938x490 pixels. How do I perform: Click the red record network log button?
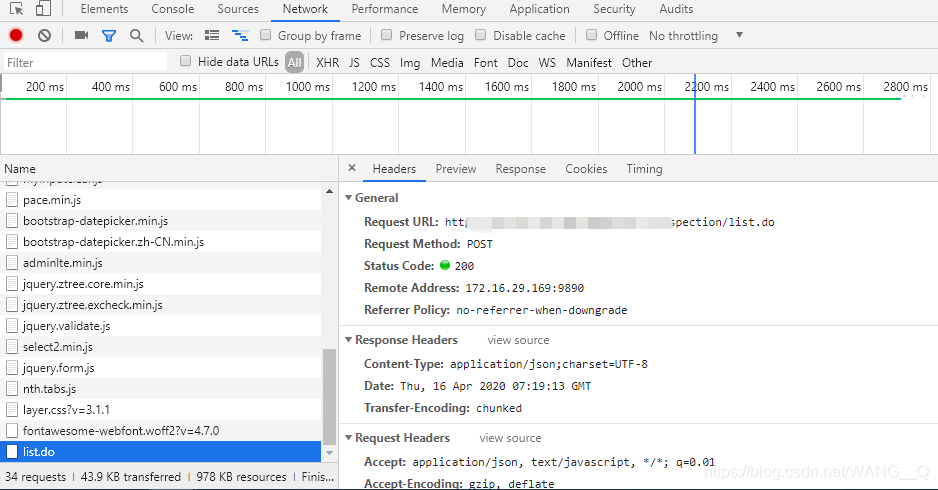16,35
